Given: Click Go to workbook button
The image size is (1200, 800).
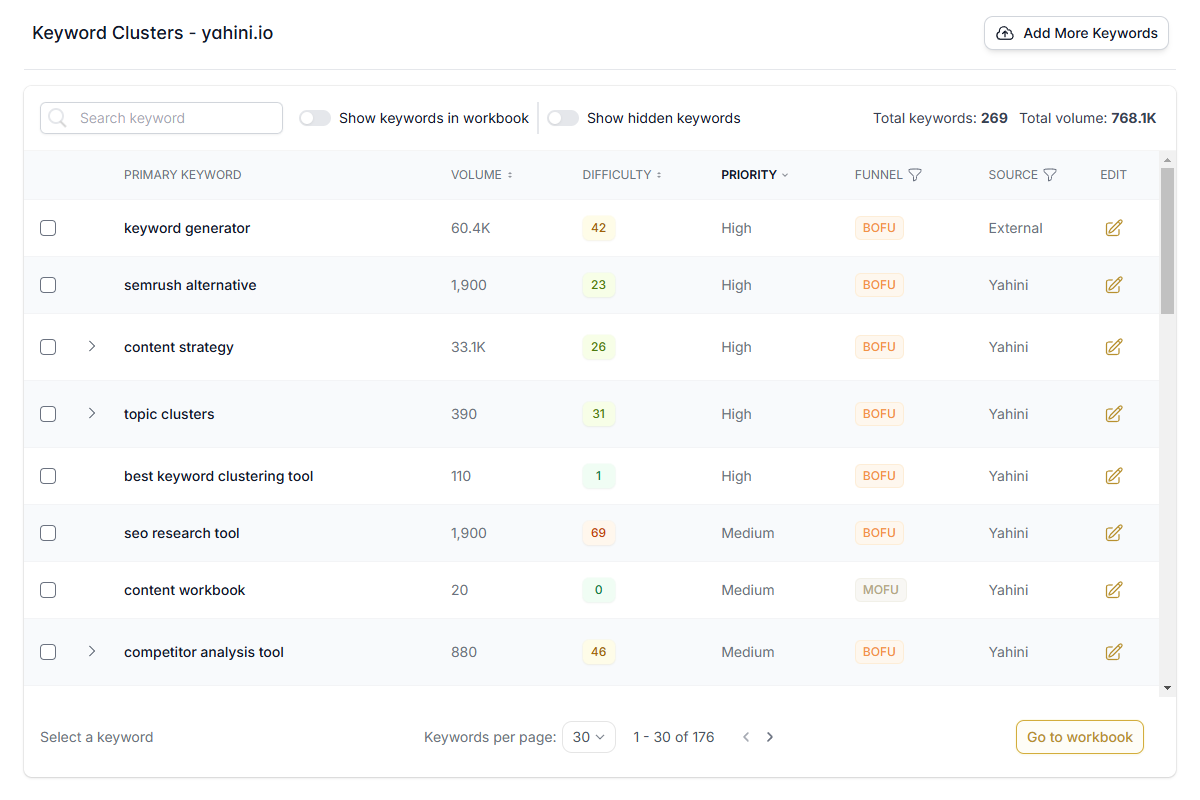Looking at the screenshot, I should pos(1079,737).
